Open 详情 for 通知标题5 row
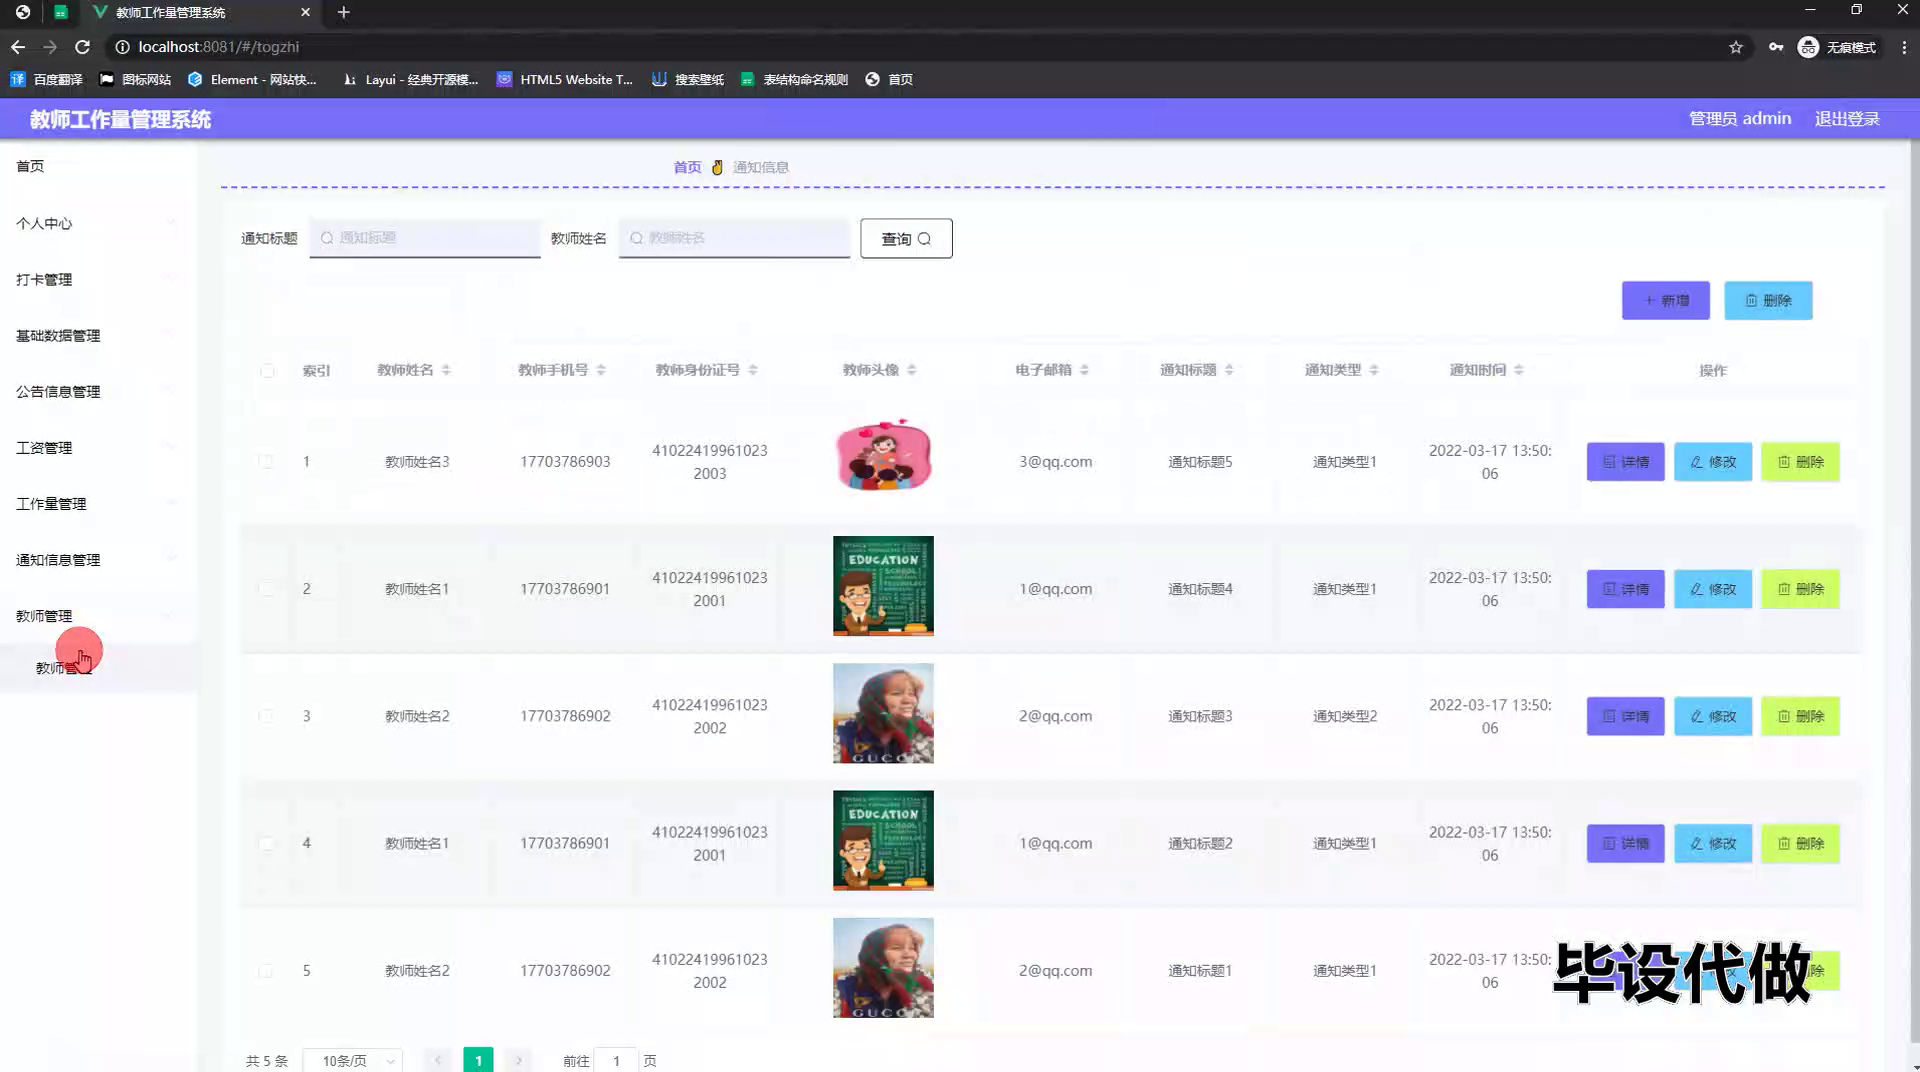Viewport: 1920px width, 1072px height. 1625,461
